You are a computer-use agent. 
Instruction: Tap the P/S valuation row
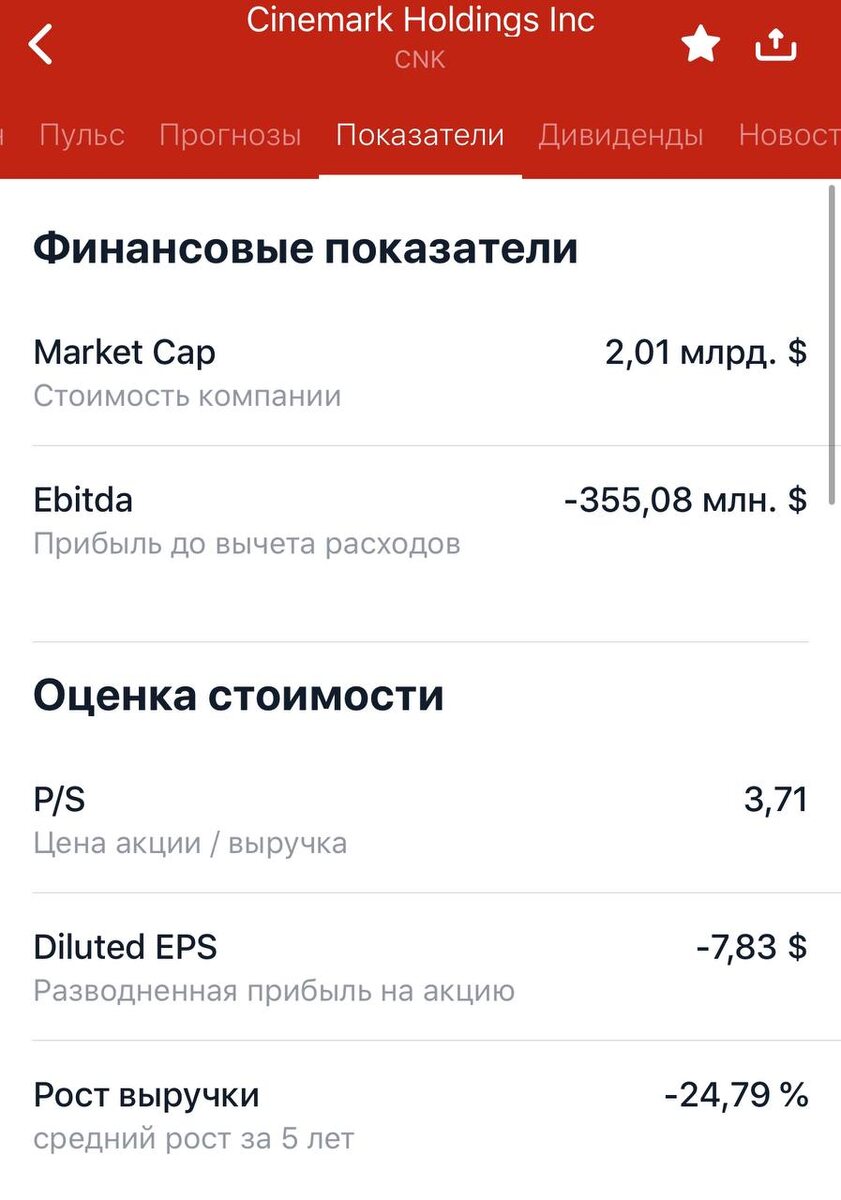[420, 820]
